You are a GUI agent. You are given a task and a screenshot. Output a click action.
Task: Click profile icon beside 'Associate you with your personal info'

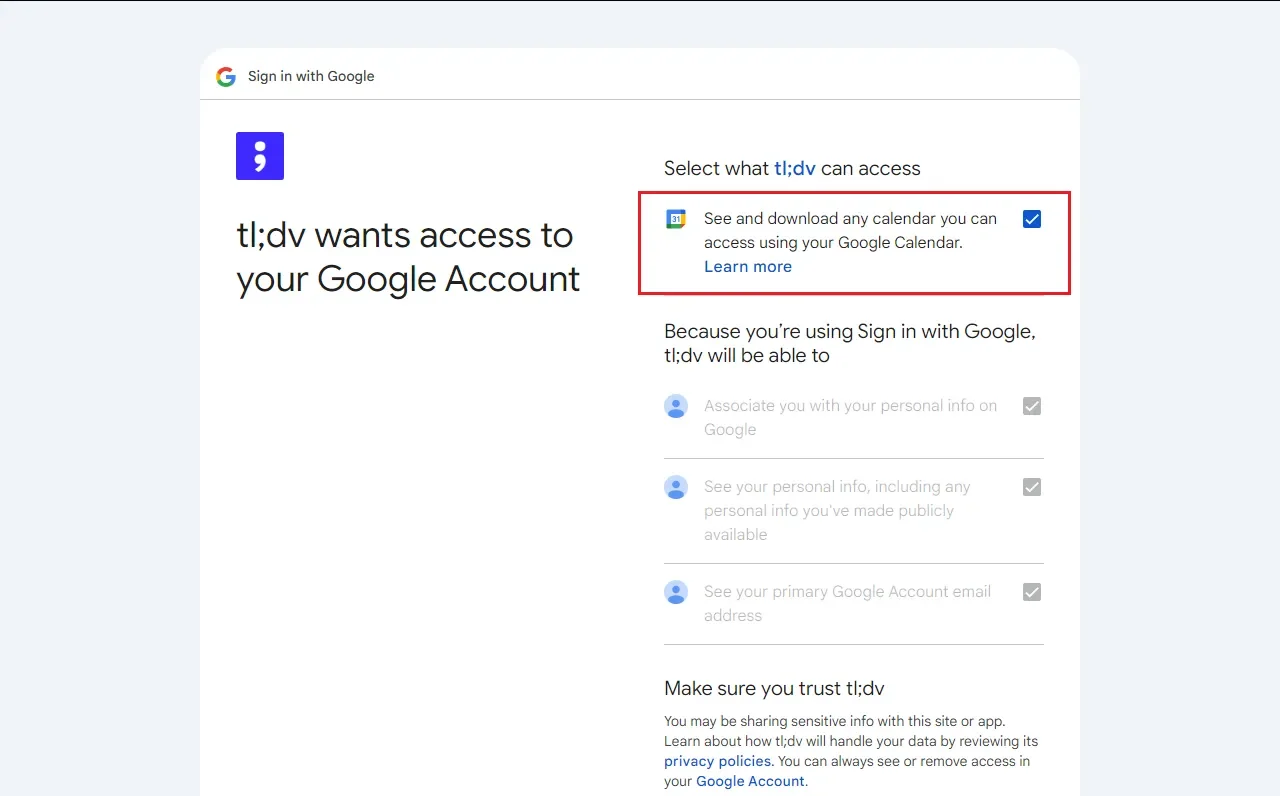676,406
